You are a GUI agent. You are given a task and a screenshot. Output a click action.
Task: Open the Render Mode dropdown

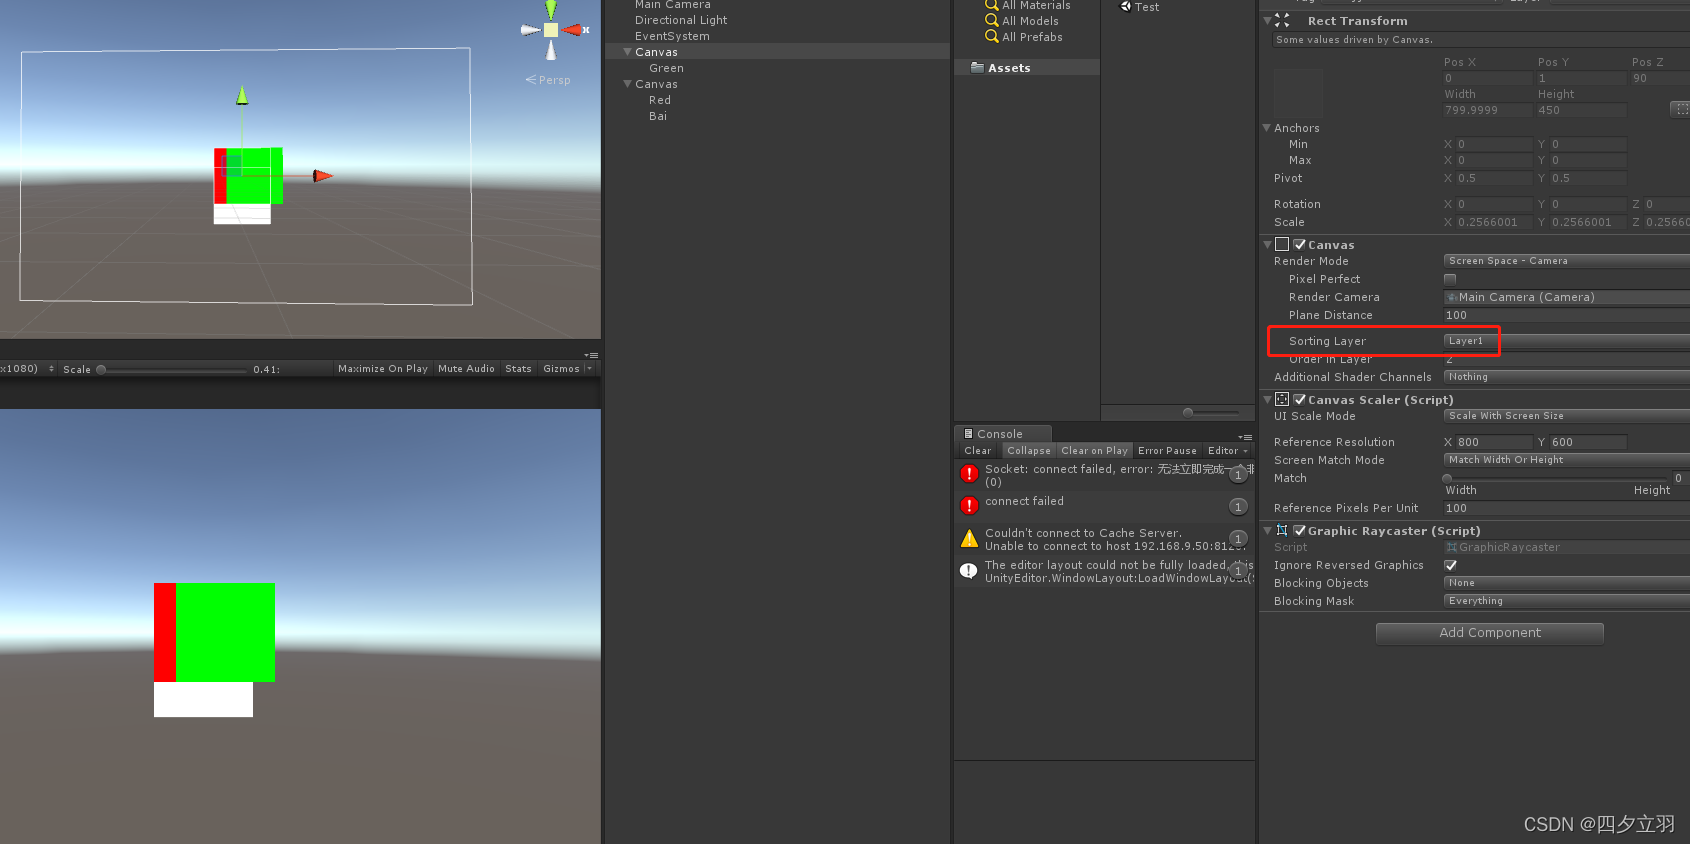[x=1567, y=261]
